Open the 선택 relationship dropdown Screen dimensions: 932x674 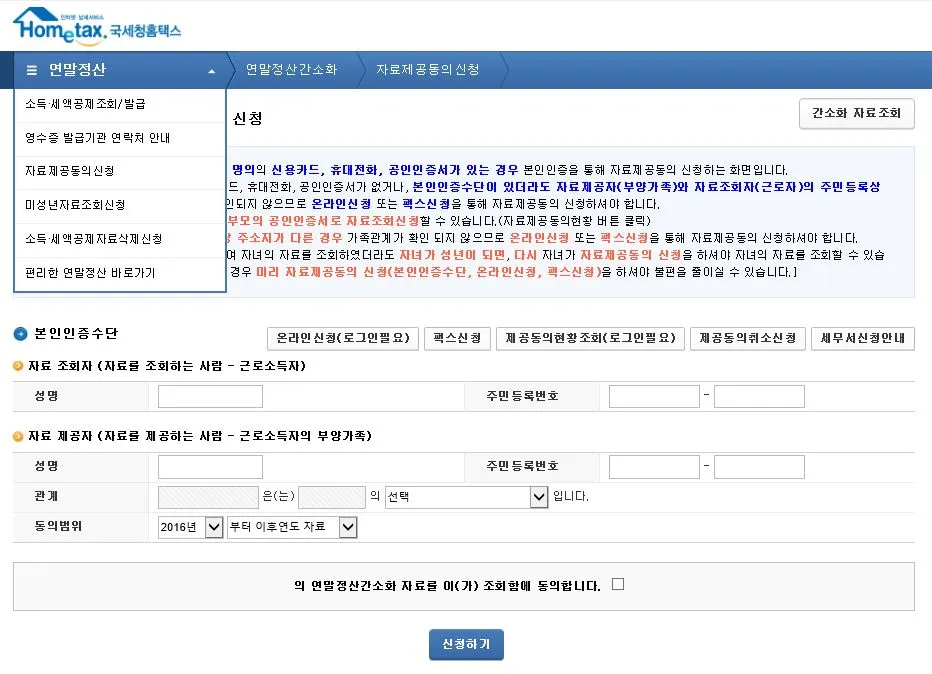click(467, 497)
